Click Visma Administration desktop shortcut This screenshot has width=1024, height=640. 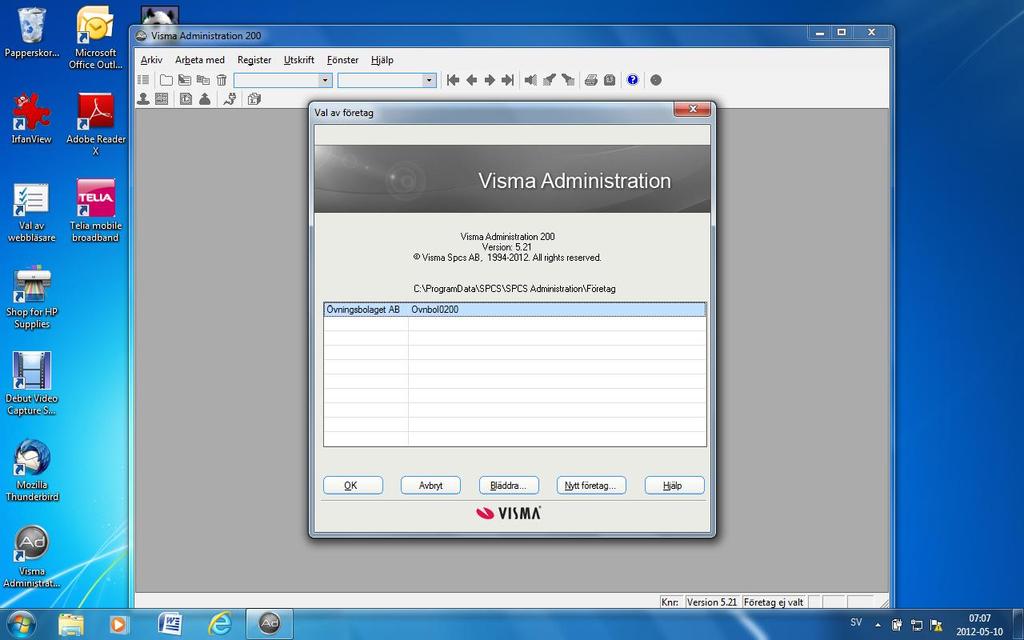[x=31, y=556]
